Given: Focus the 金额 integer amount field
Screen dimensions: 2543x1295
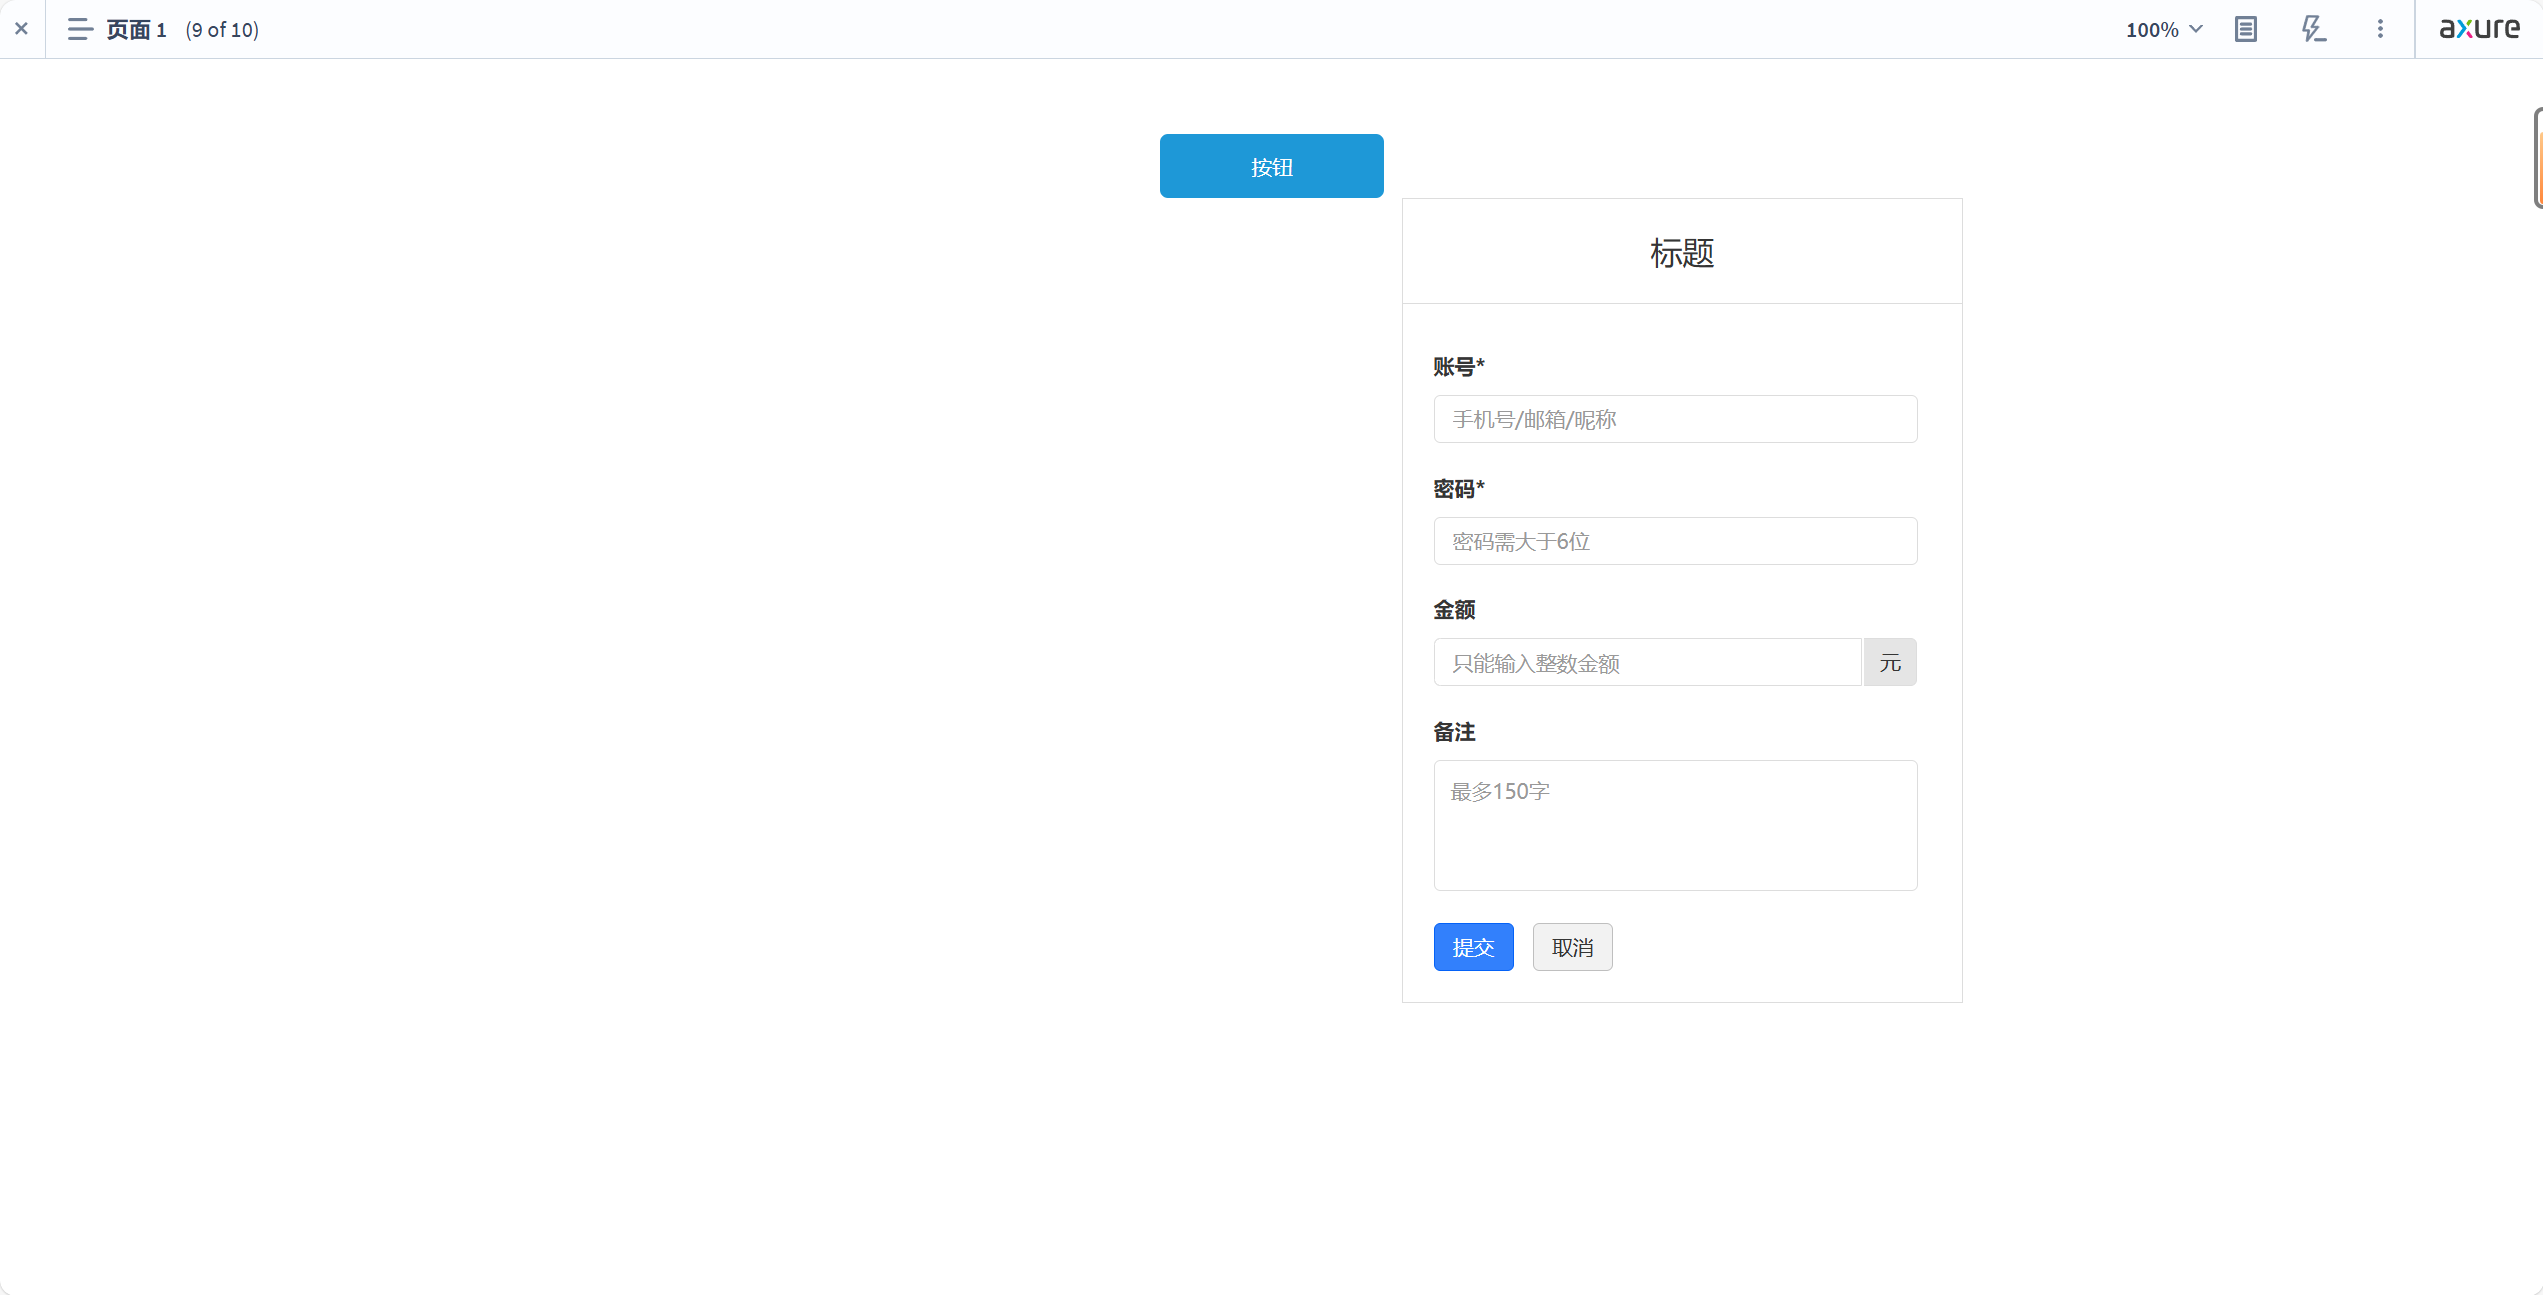Looking at the screenshot, I should click(1647, 663).
